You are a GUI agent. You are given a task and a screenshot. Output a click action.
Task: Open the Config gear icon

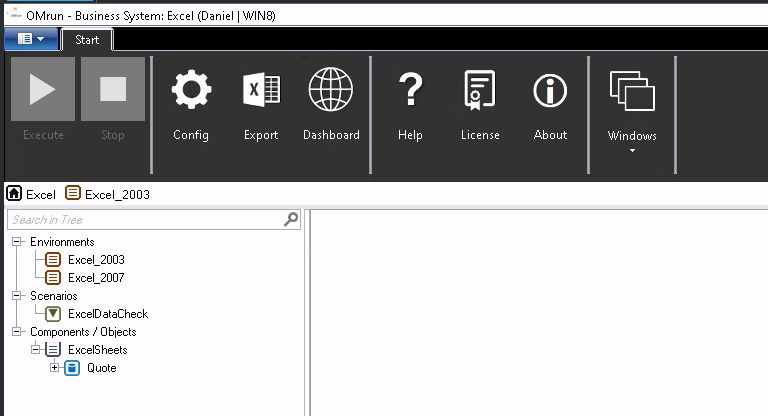[x=191, y=89]
